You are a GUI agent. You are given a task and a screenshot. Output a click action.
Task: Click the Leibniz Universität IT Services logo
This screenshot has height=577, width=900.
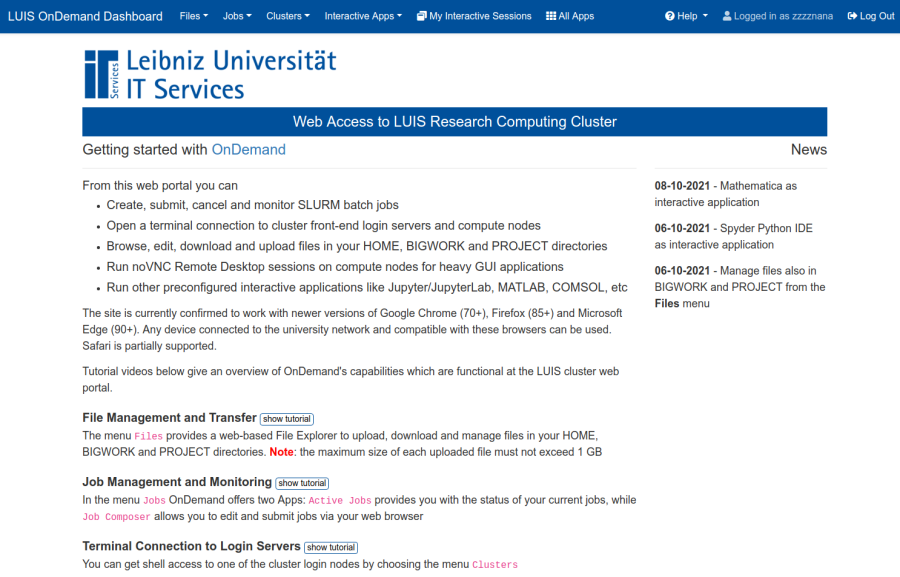[210, 74]
